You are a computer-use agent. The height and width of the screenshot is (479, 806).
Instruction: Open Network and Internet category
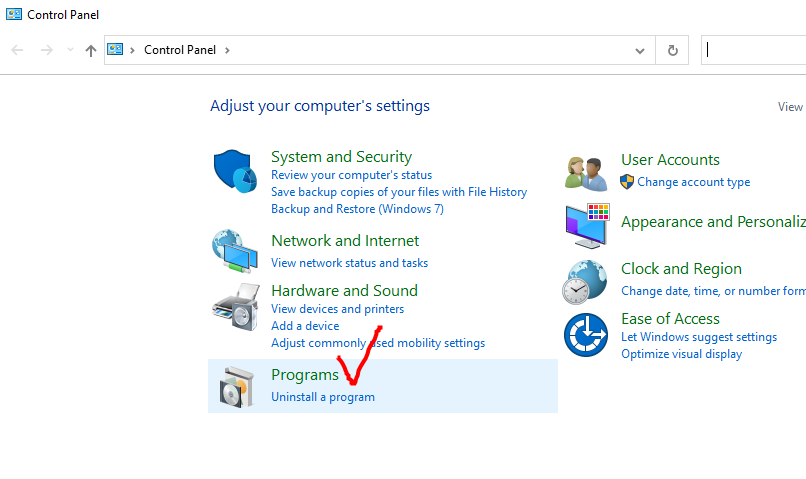point(345,241)
